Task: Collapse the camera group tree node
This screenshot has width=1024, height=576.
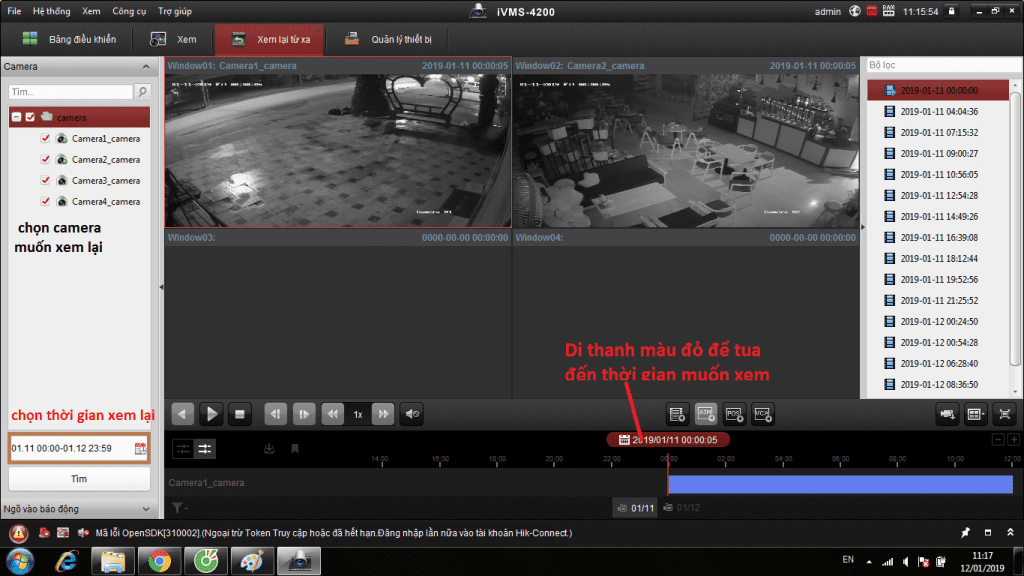Action: (16, 117)
